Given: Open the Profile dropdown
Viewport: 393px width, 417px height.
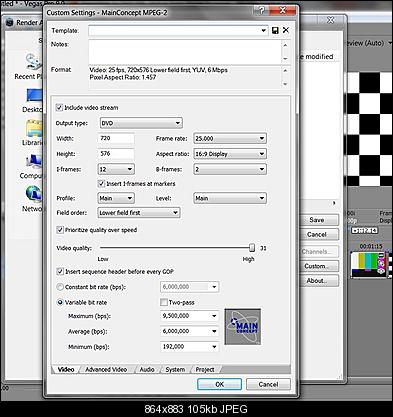Looking at the screenshot, I should click(116, 198).
